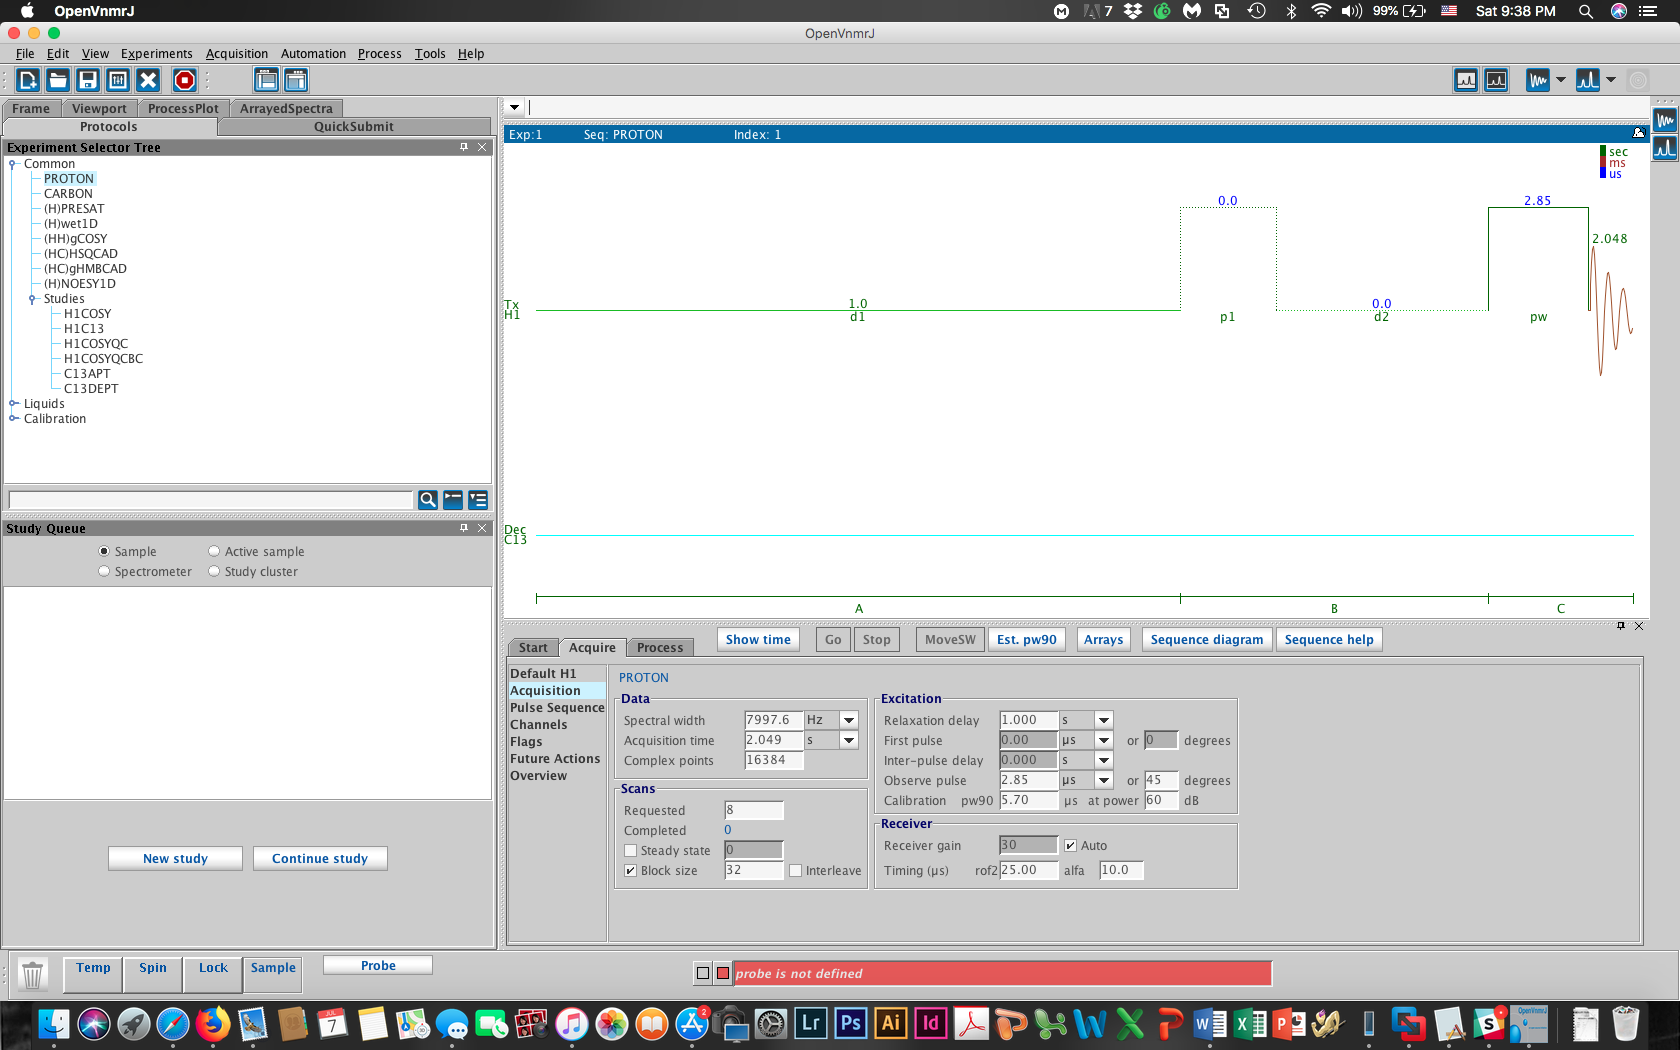
Task: Pin the Study Queue panel
Action: tap(464, 528)
